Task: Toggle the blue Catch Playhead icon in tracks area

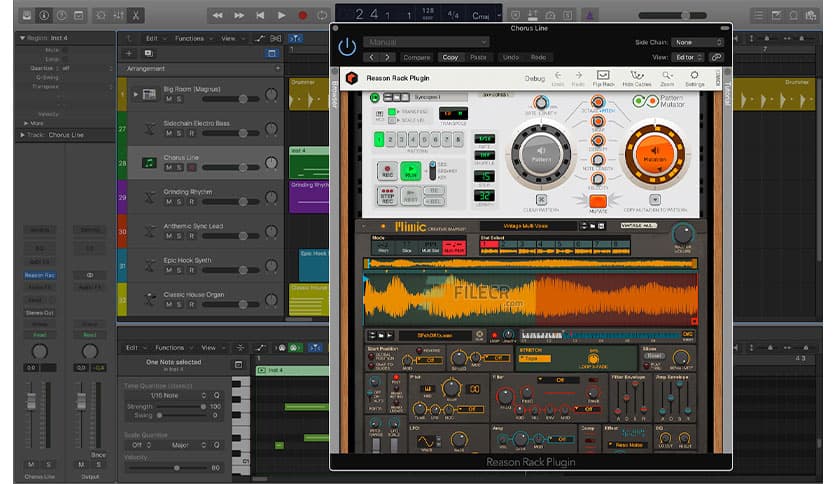Action: pos(295,38)
